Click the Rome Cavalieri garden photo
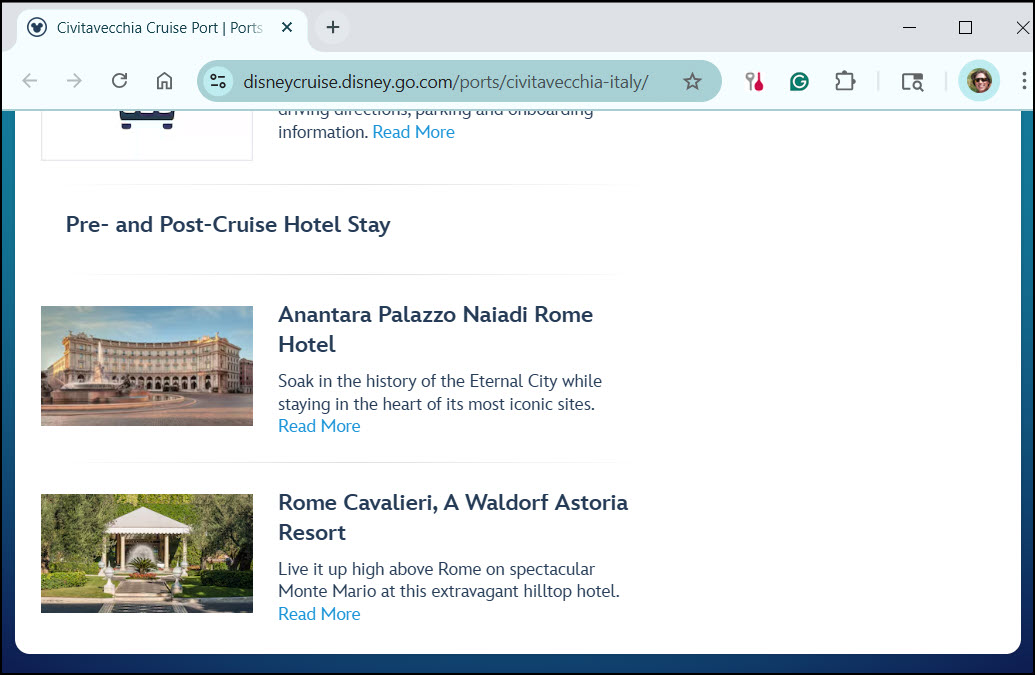The image size is (1035, 675). click(x=147, y=554)
